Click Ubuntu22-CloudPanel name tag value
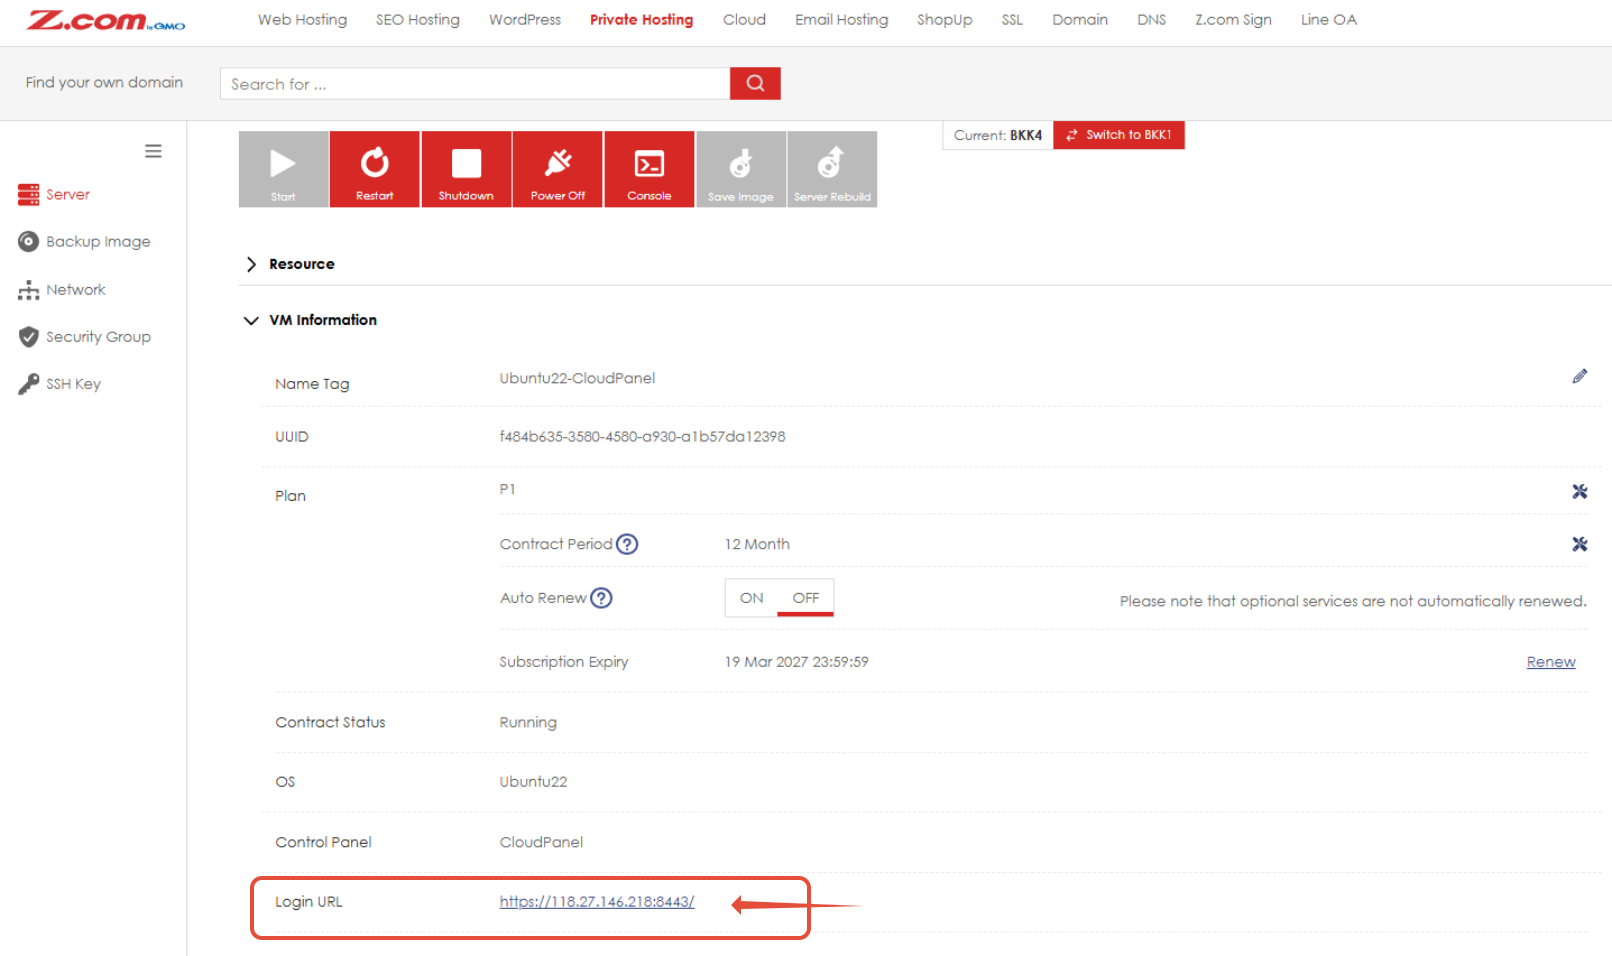The height and width of the screenshot is (956, 1612). 577,378
